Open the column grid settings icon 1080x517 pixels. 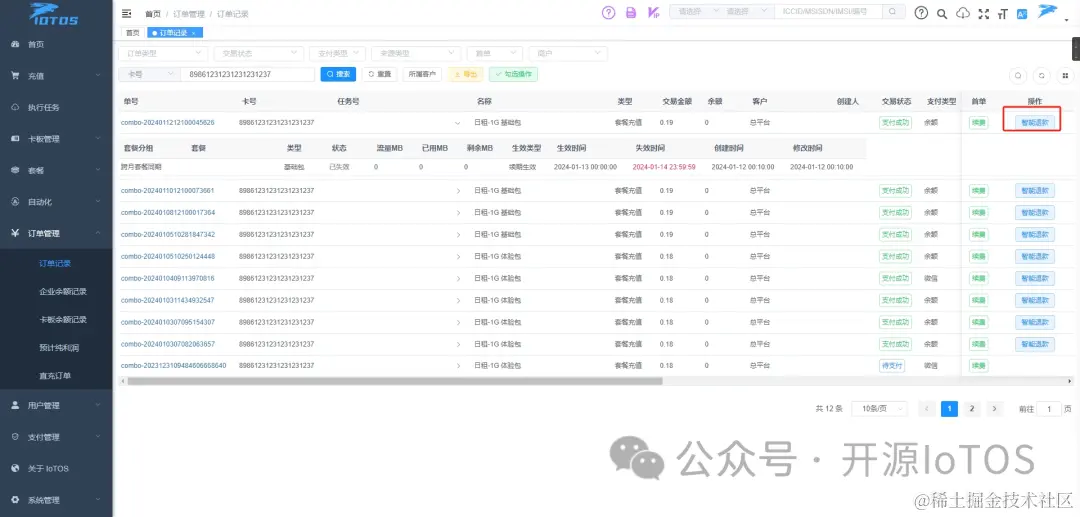[1065, 76]
